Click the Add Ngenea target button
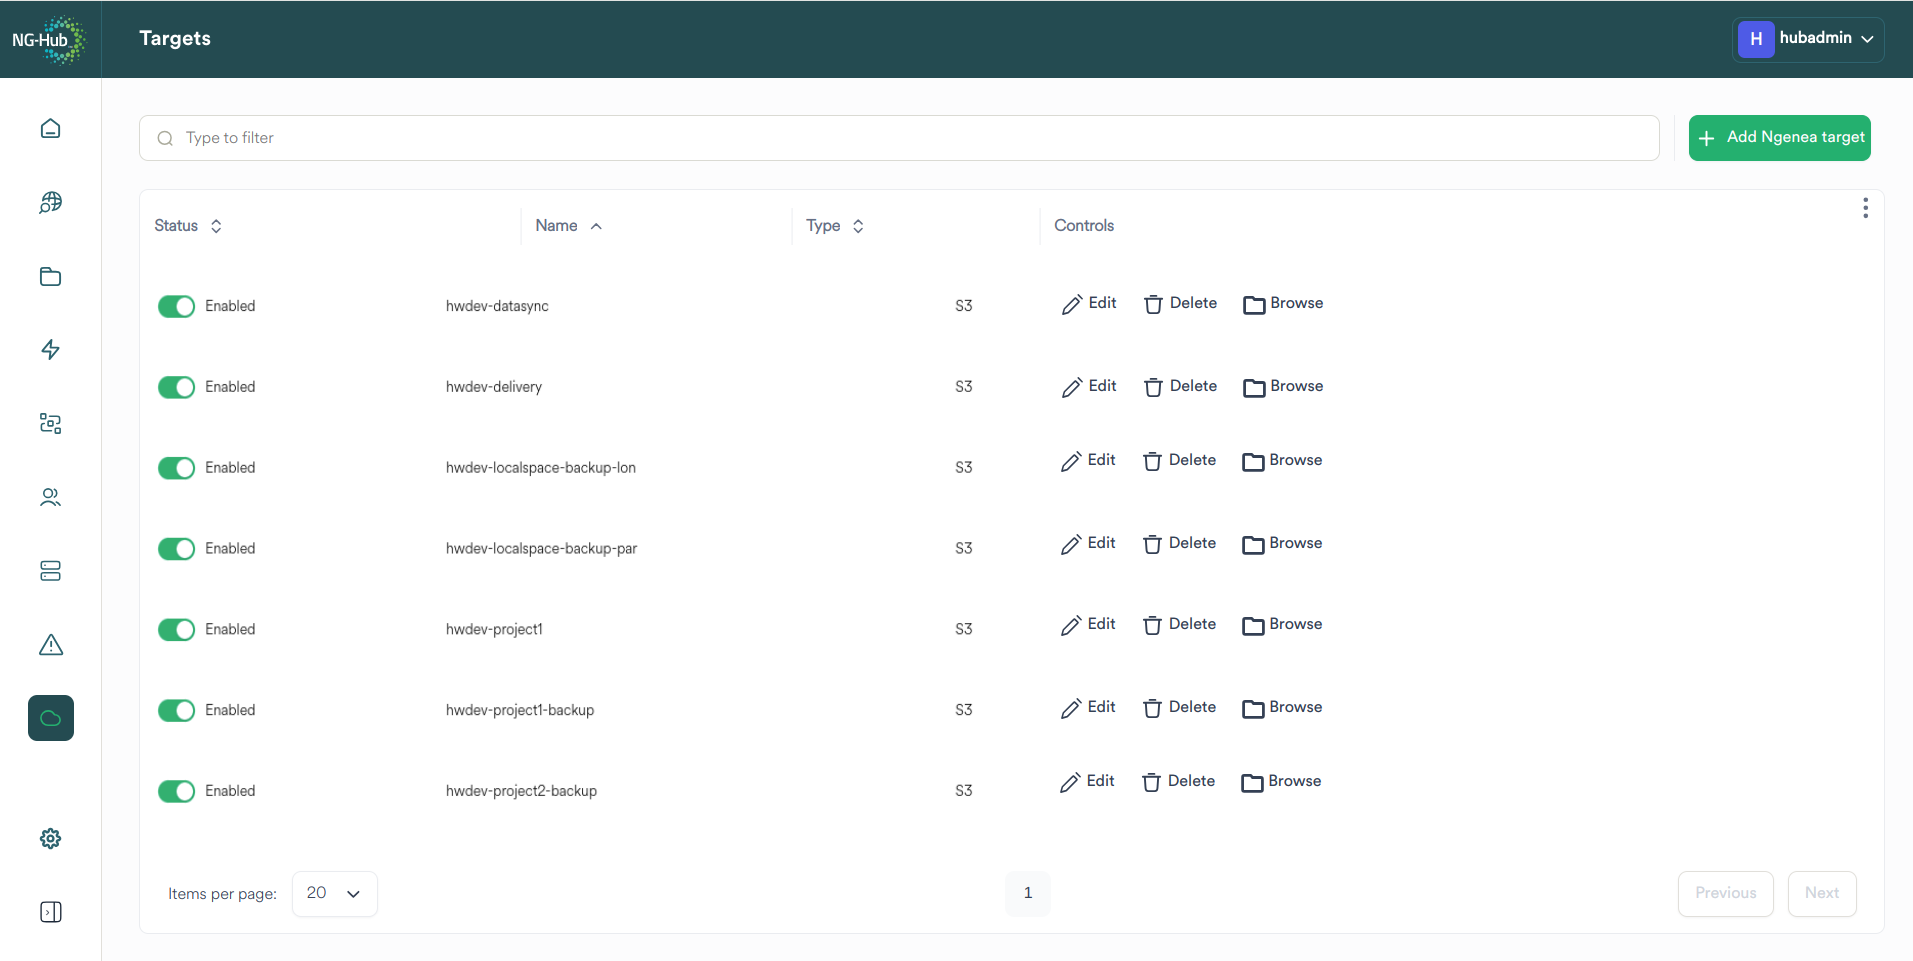 1779,137
